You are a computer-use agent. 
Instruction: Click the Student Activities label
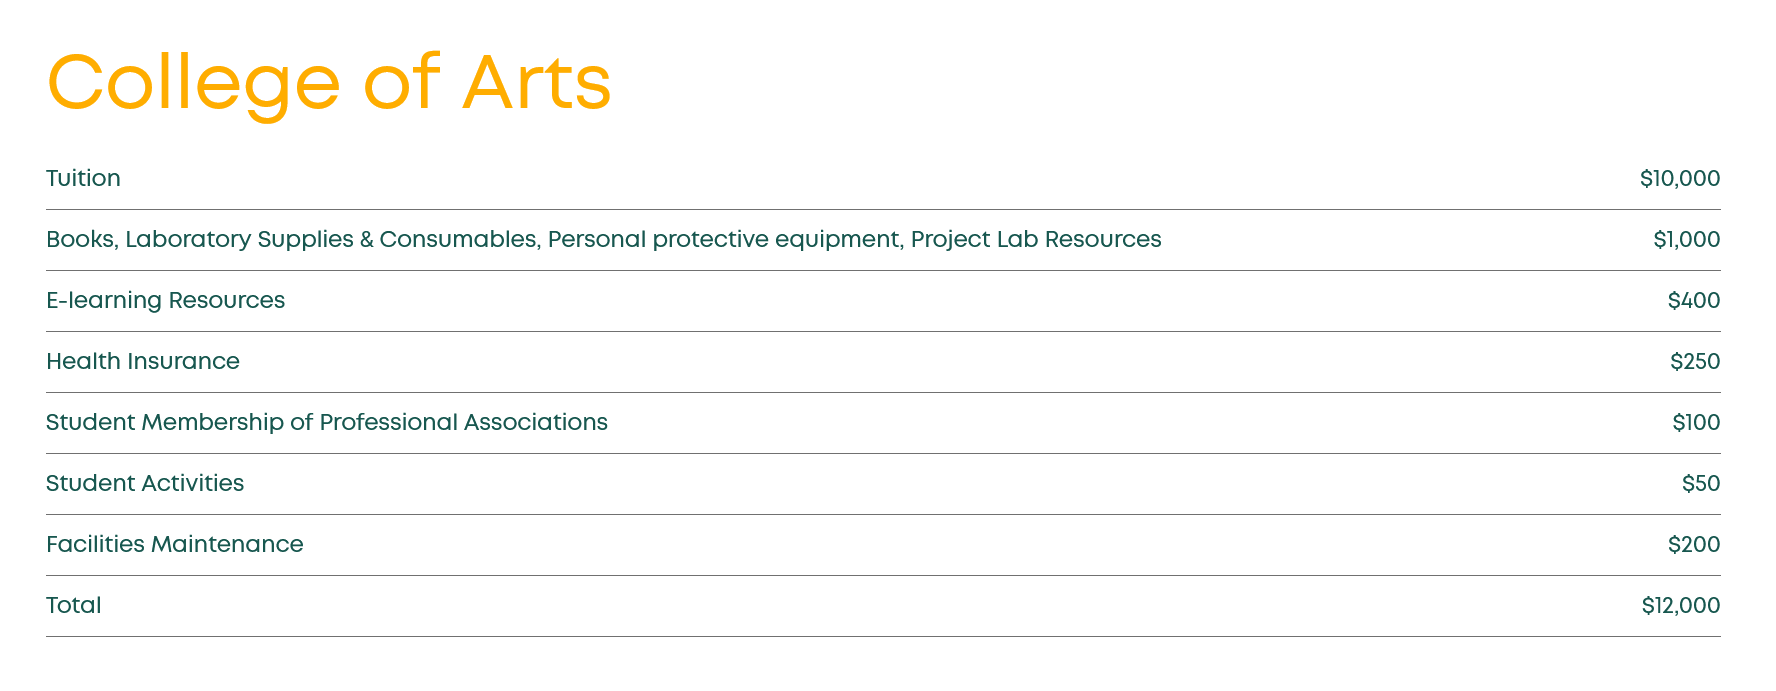145,484
